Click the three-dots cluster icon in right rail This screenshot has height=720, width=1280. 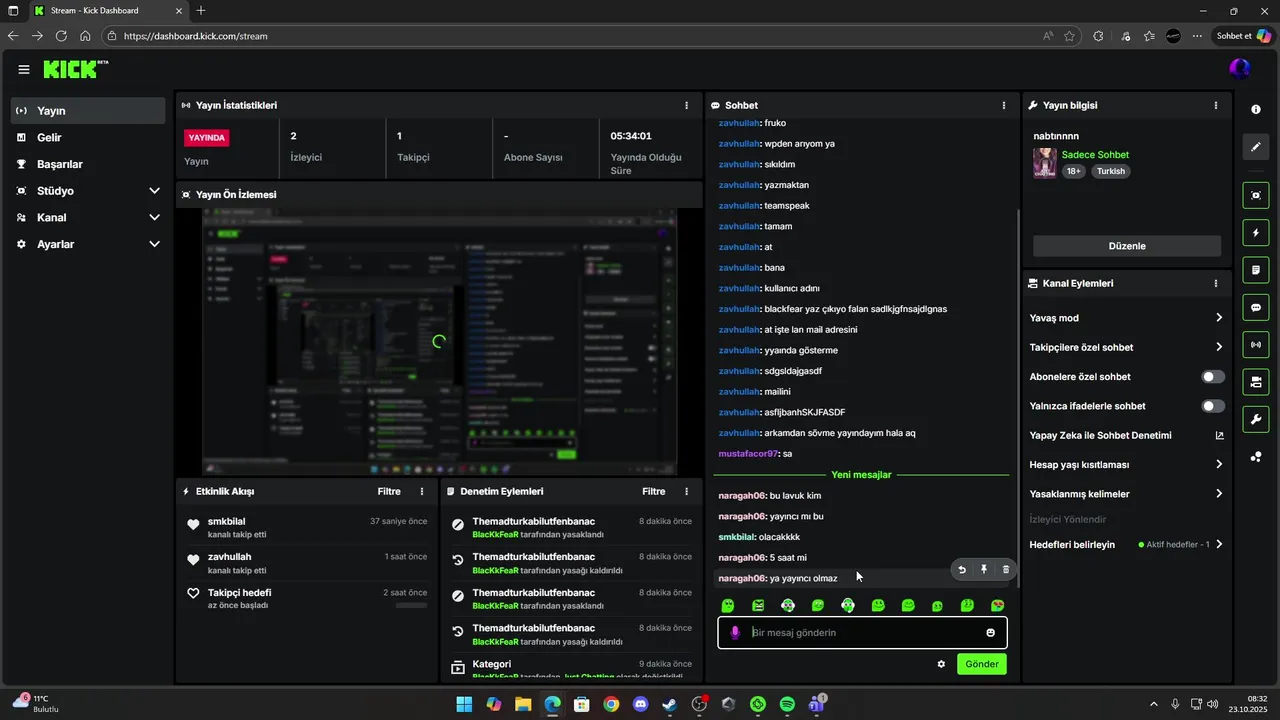click(1256, 457)
